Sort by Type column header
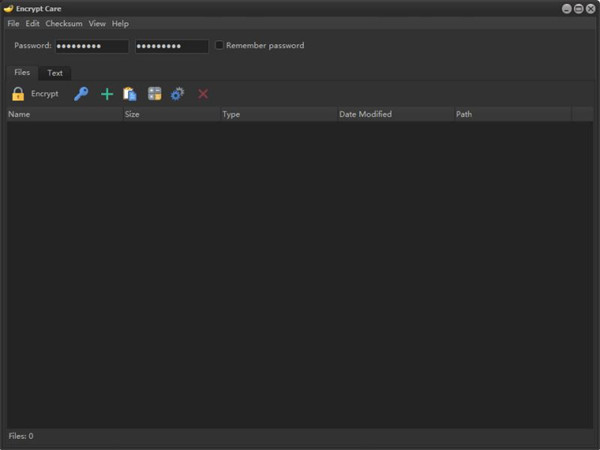600x450 pixels. [x=279, y=114]
